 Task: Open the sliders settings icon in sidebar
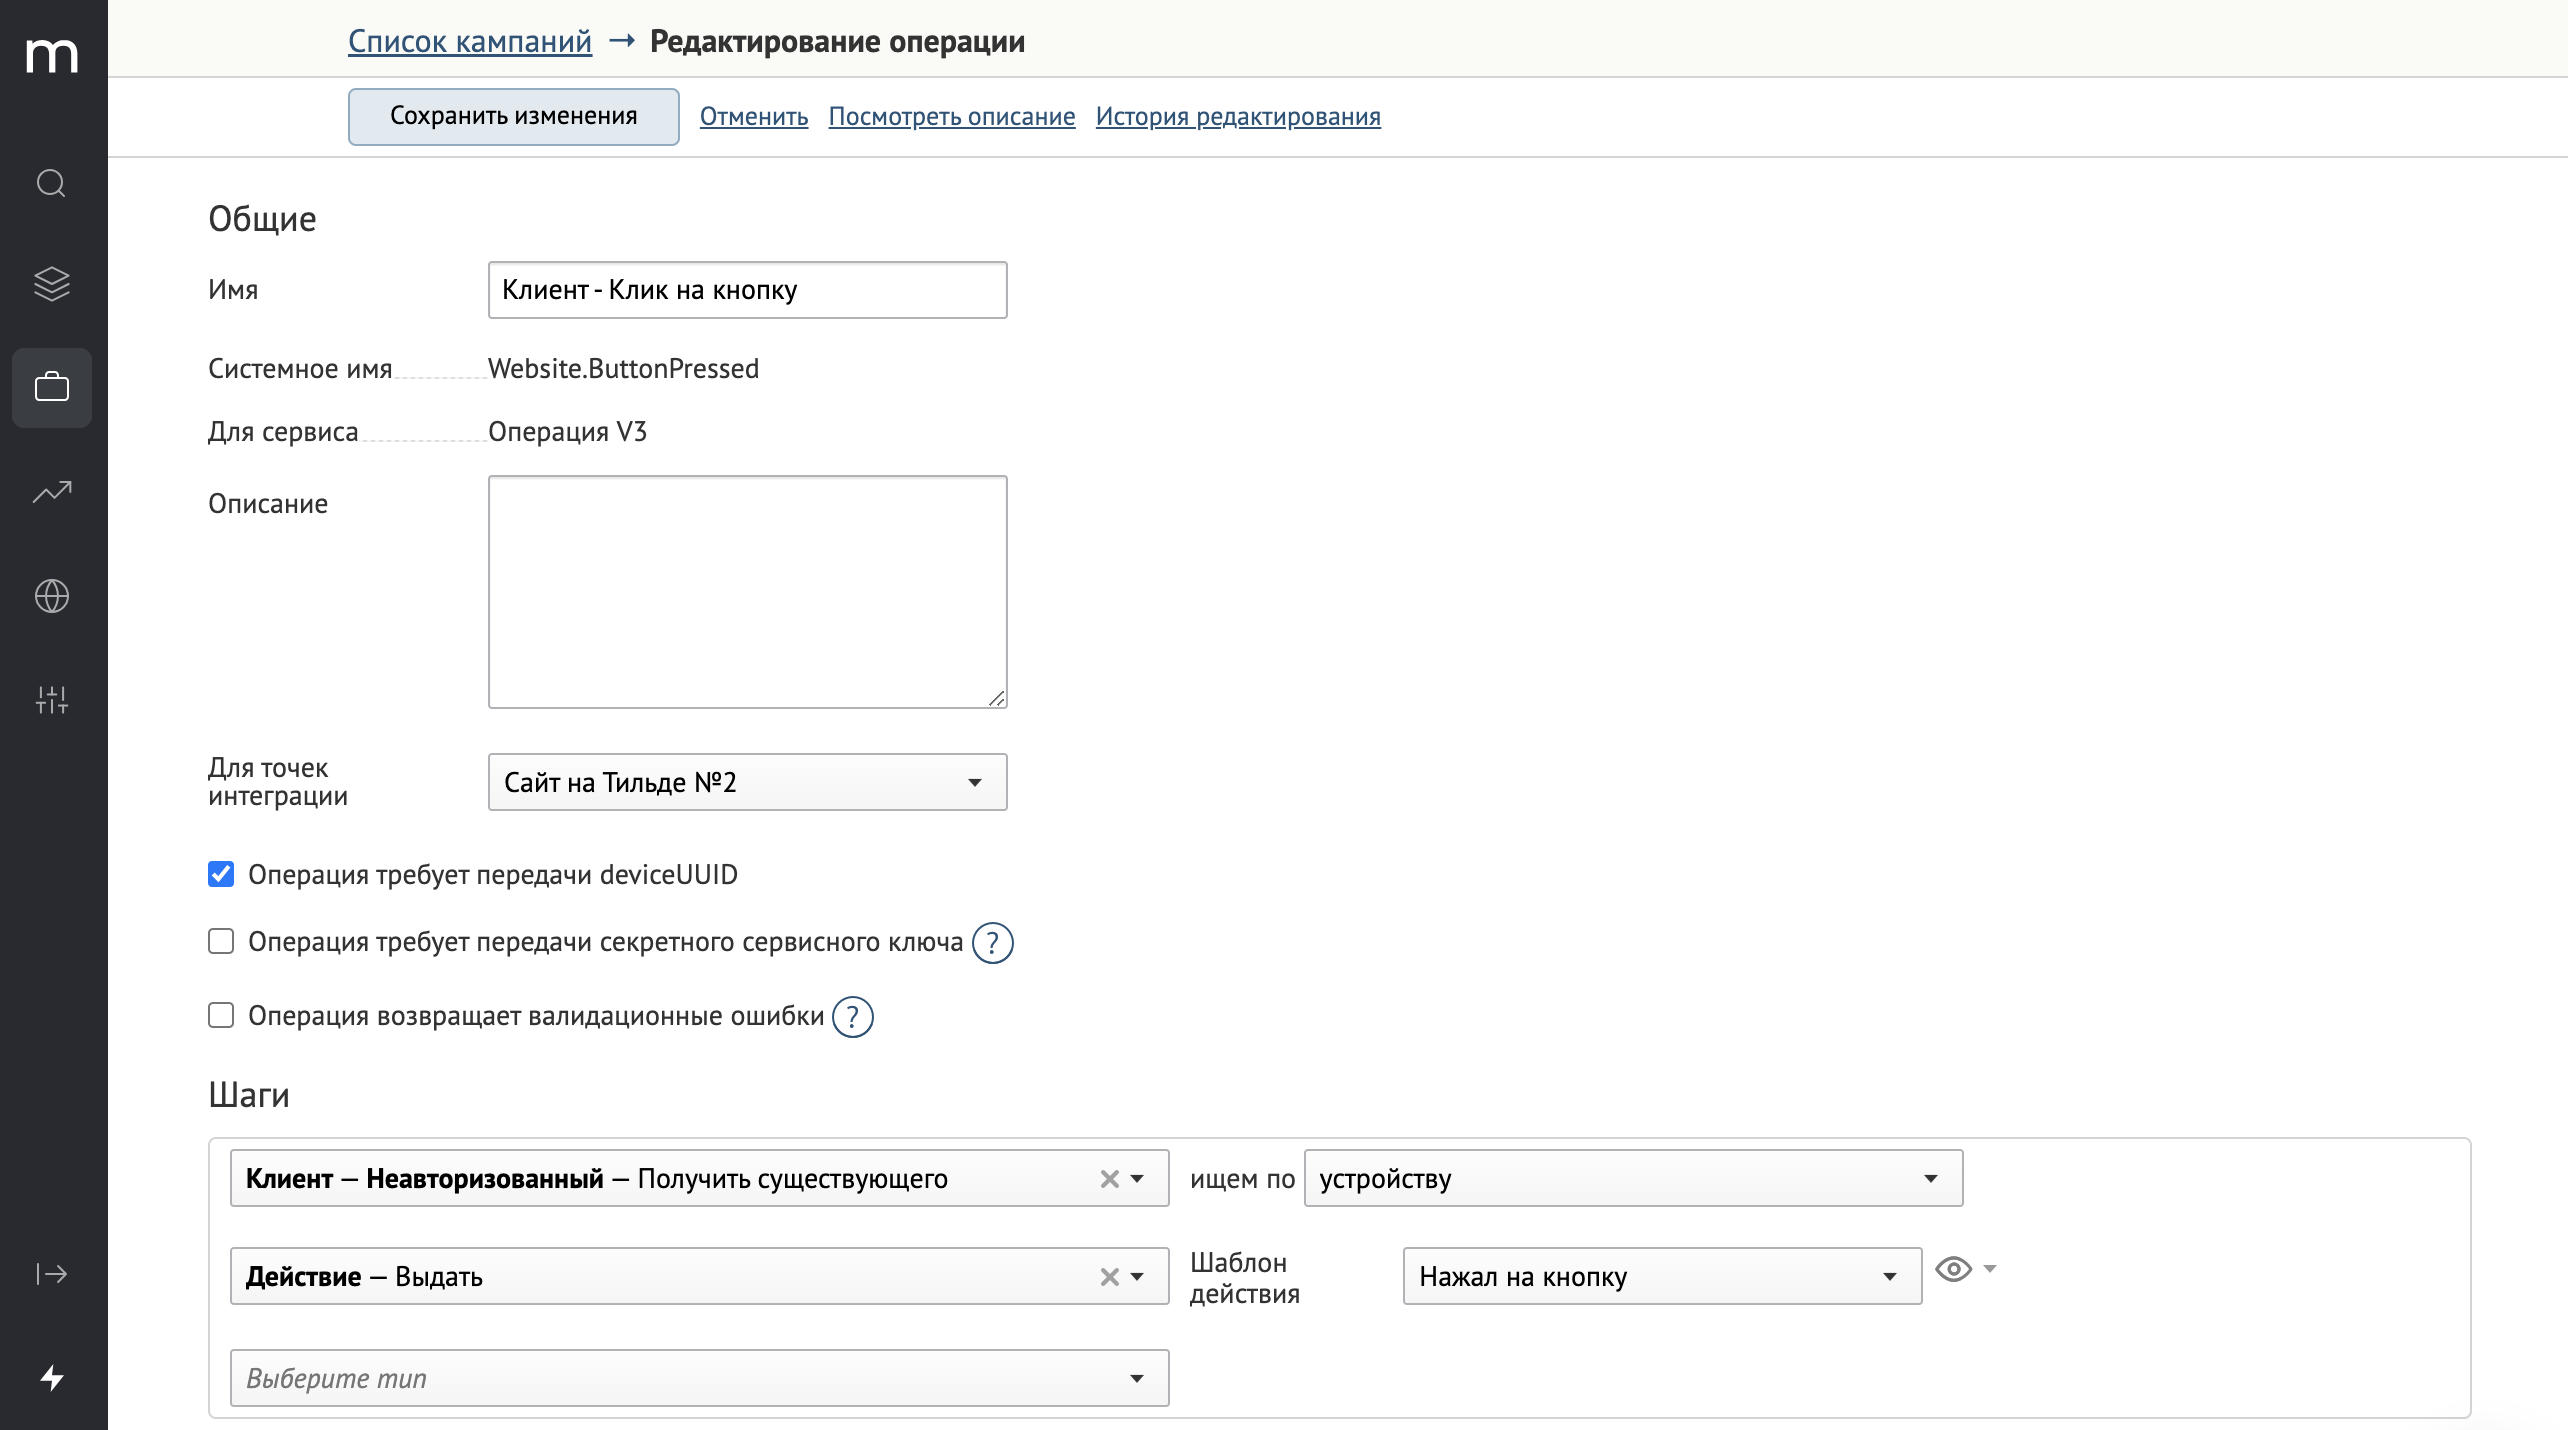click(x=52, y=699)
